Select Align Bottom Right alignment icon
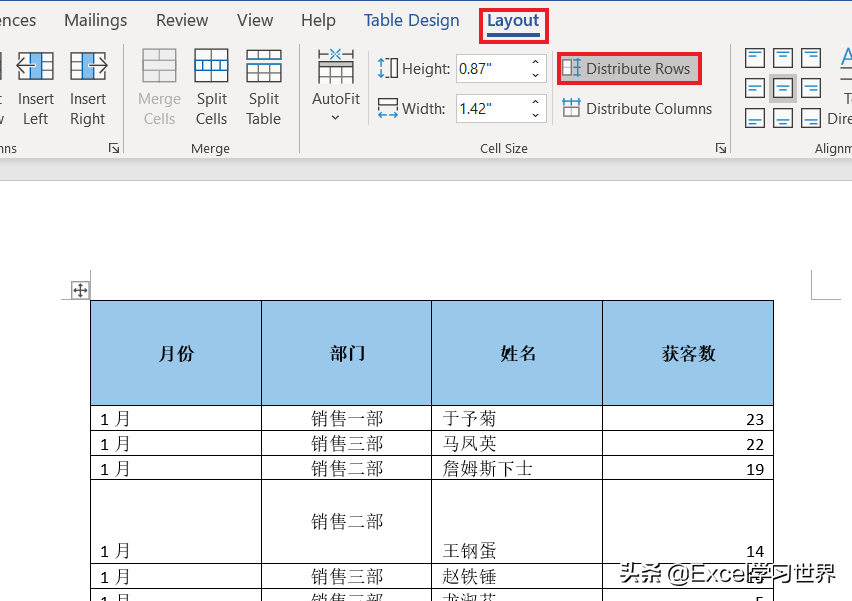 (x=811, y=118)
